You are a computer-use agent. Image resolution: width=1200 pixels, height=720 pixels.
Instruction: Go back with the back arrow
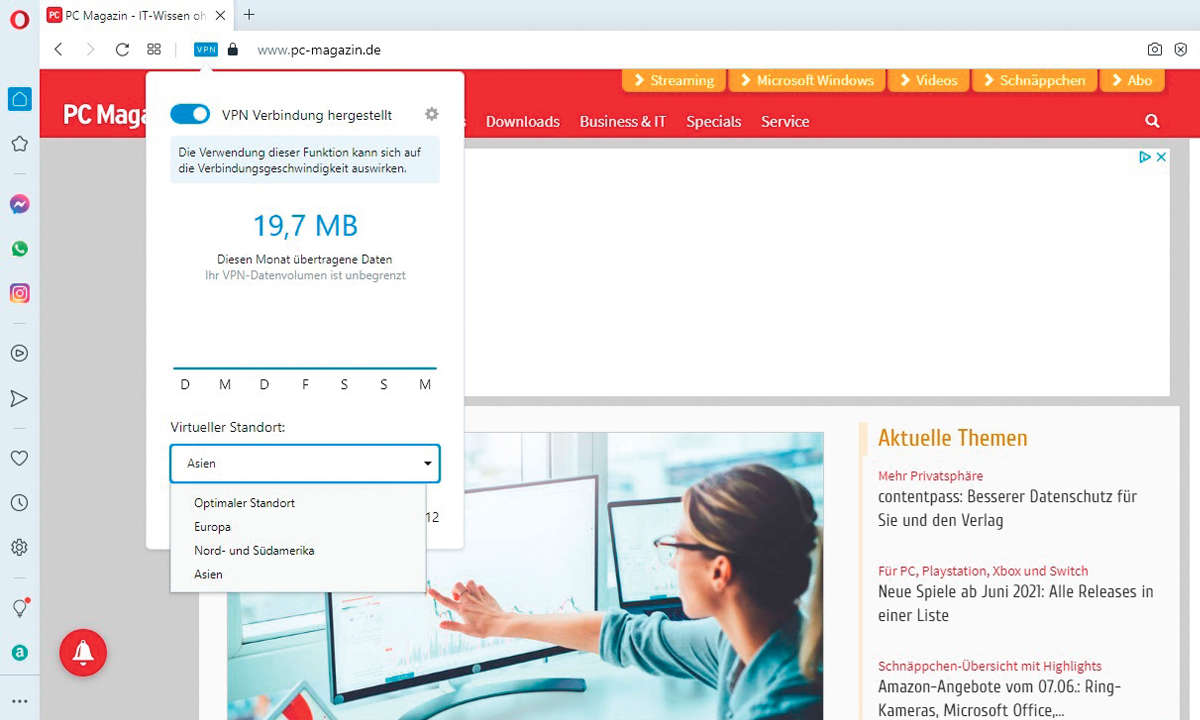58,49
